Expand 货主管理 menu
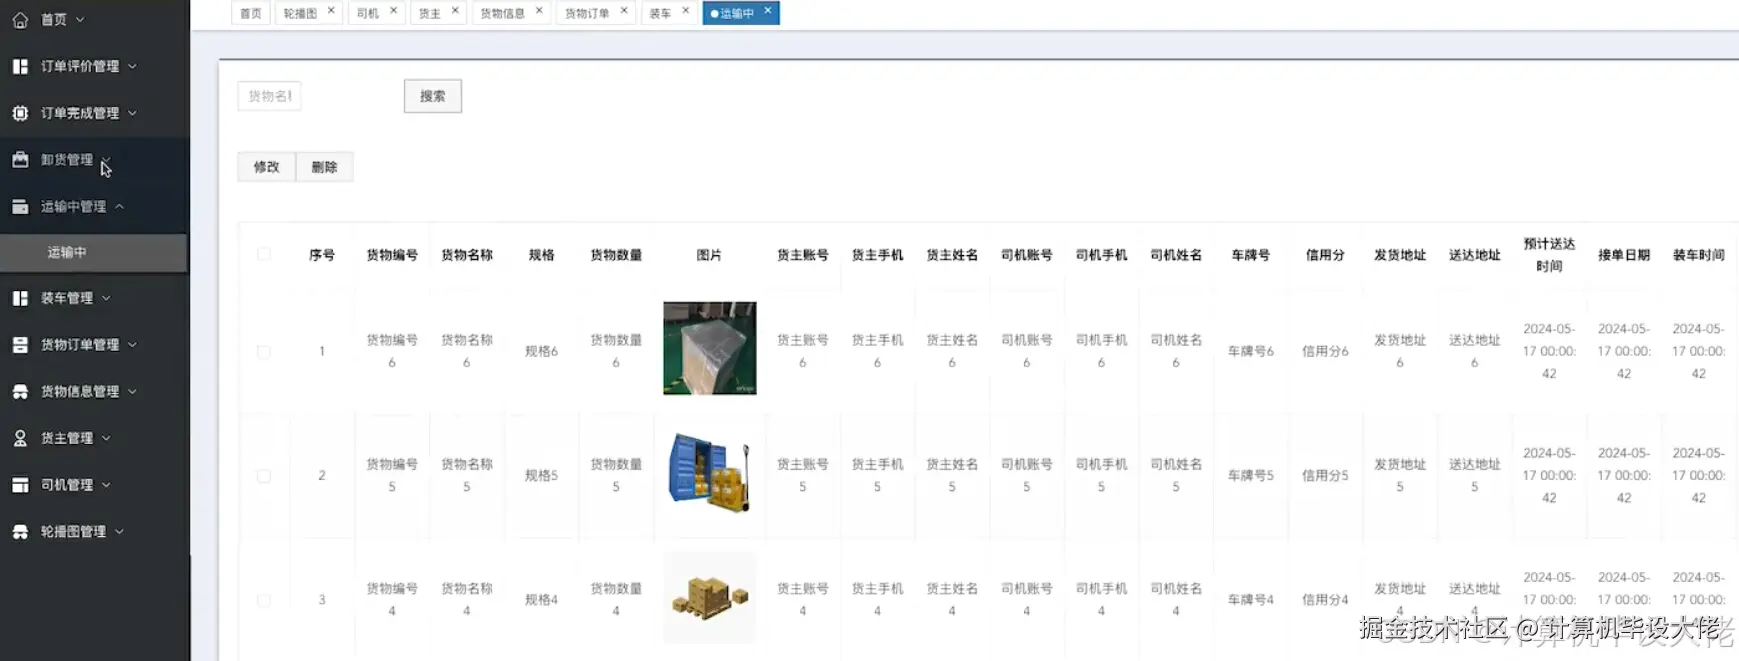The image size is (1739, 661). [106, 438]
